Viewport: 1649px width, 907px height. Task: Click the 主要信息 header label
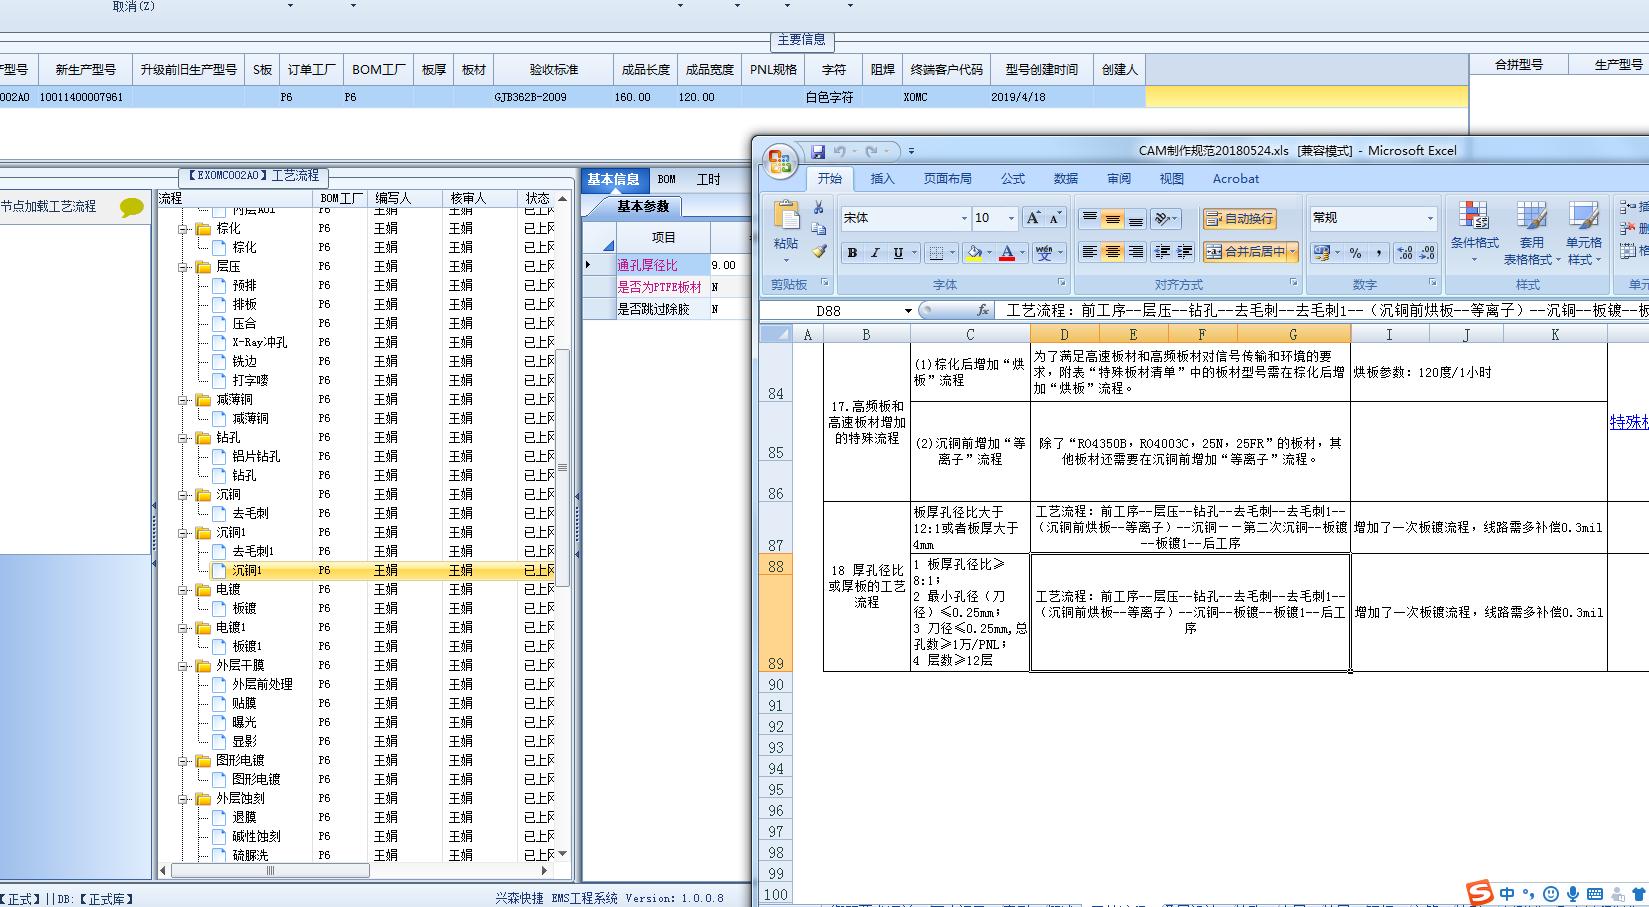coord(802,40)
